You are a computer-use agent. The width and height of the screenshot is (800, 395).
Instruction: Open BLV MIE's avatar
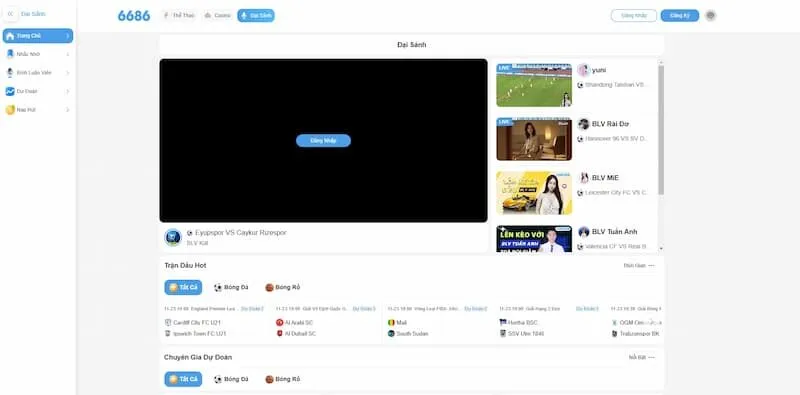(x=584, y=178)
